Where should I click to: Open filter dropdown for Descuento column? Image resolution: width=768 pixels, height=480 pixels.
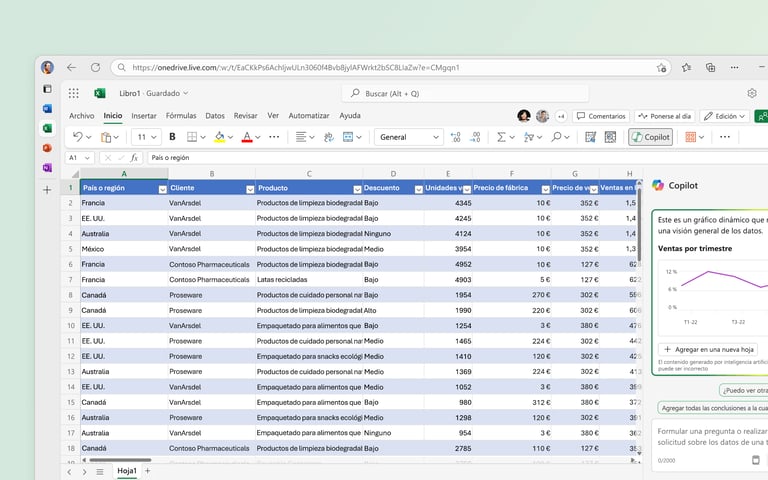pyautogui.click(x=418, y=190)
